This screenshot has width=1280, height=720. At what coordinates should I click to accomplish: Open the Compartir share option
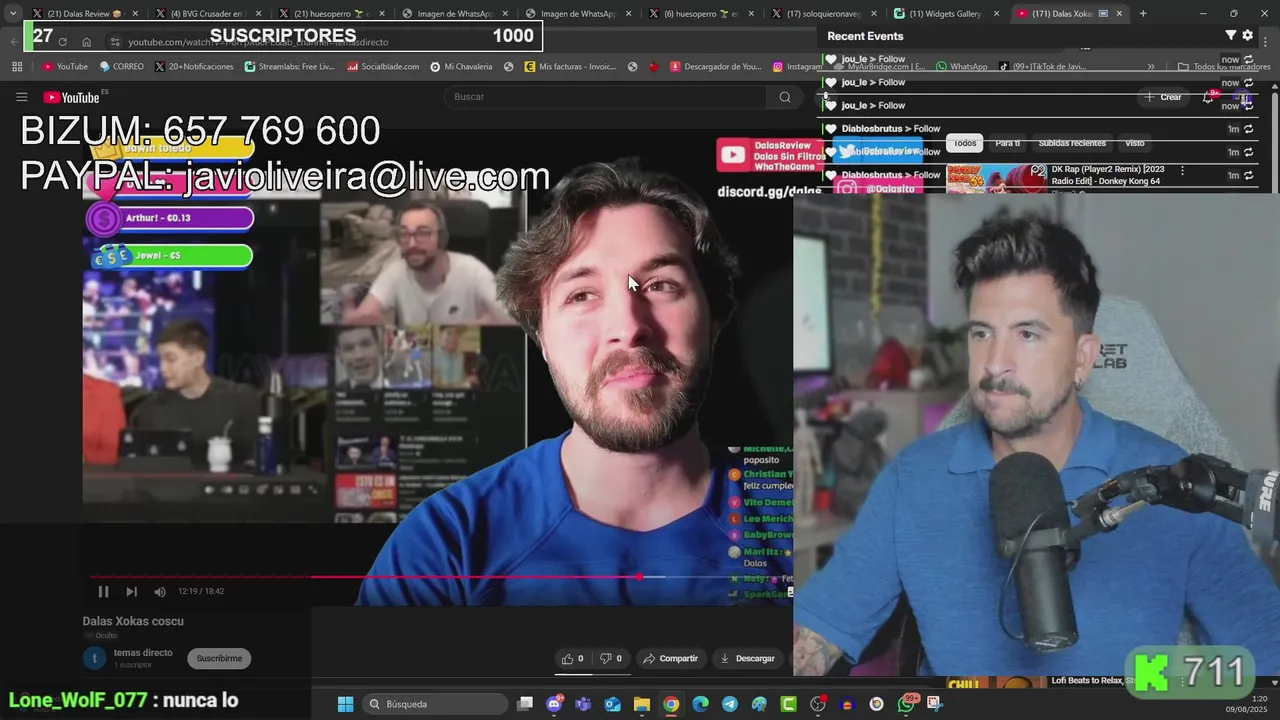point(670,658)
